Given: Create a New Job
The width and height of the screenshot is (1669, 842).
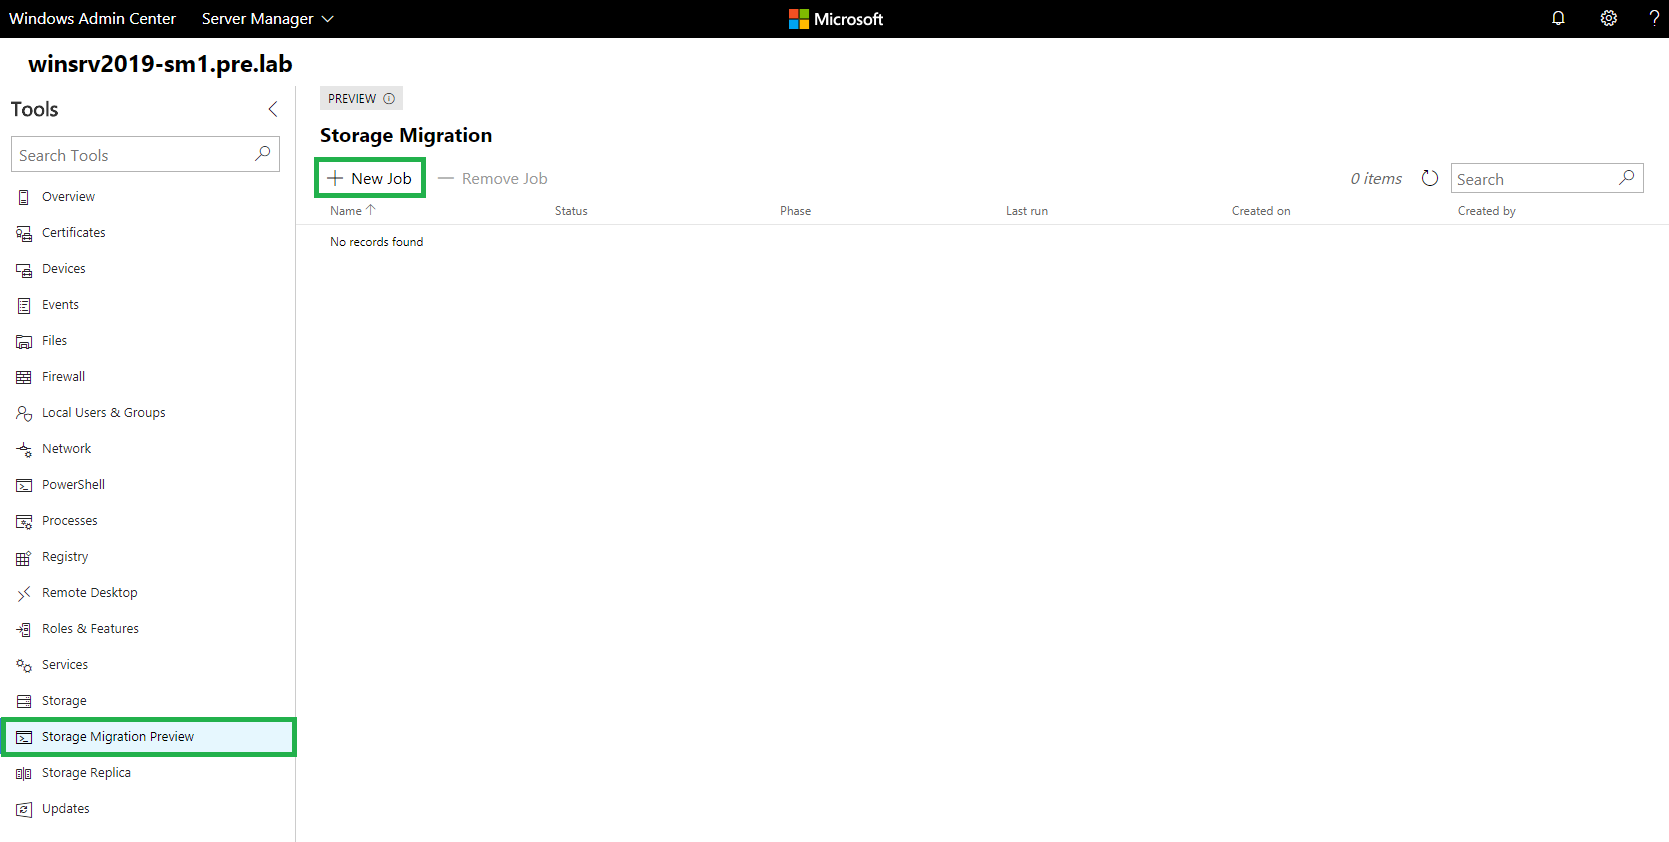Looking at the screenshot, I should (x=370, y=178).
